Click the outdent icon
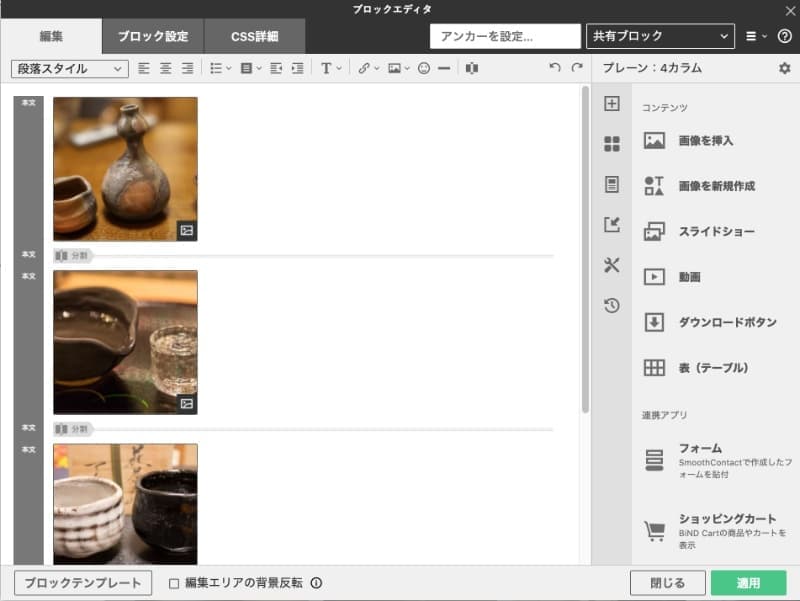Image resolution: width=800 pixels, height=601 pixels. point(276,68)
